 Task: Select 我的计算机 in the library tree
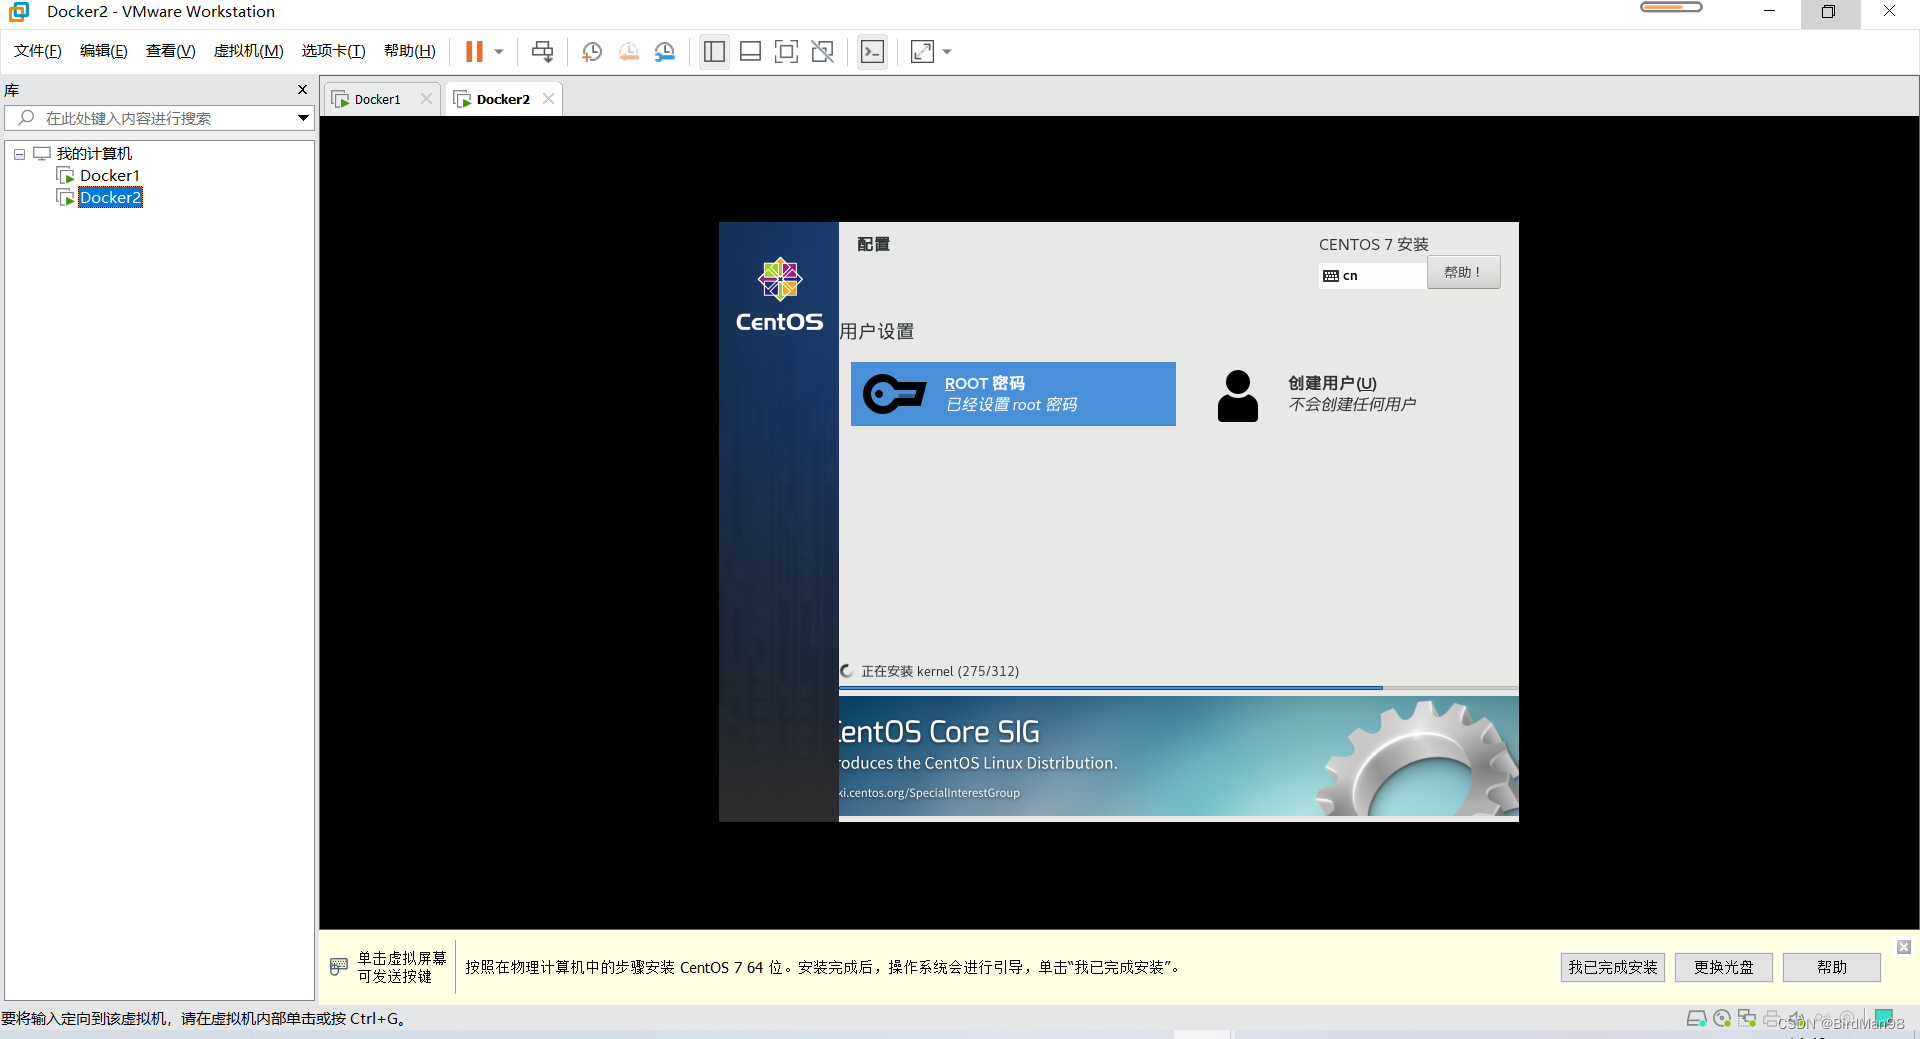click(x=94, y=154)
